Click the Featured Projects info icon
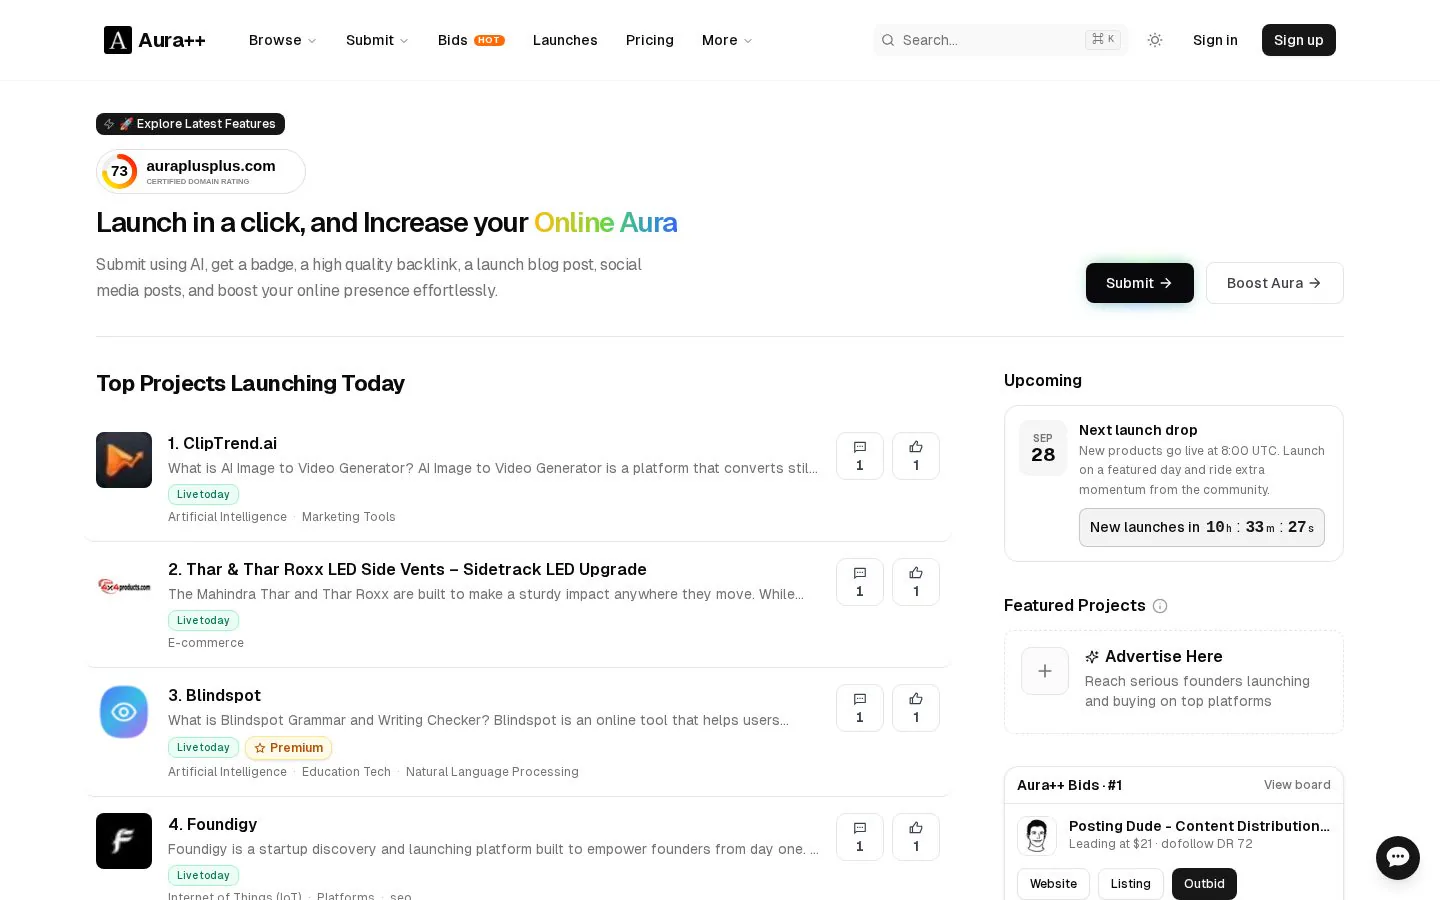Screen dimensions: 1440x900 pyautogui.click(x=1160, y=606)
